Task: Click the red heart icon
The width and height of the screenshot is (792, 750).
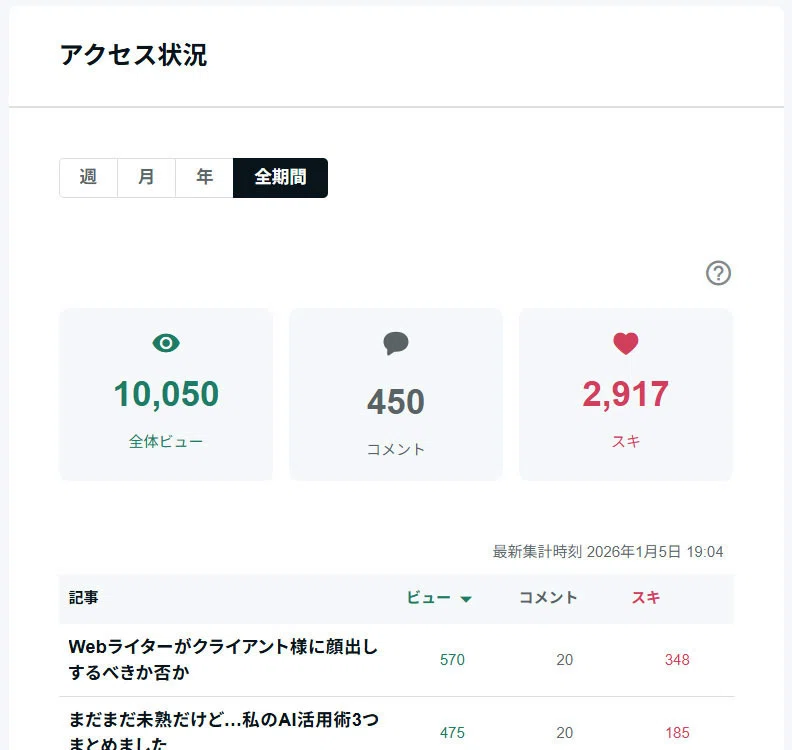Action: 626,343
